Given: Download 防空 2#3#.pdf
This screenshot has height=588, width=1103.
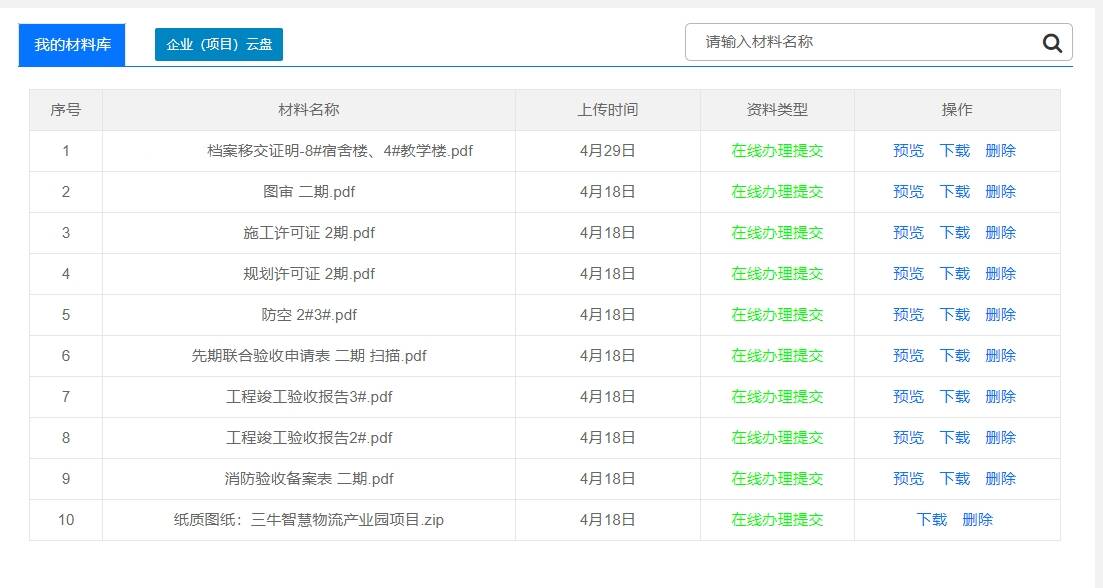Looking at the screenshot, I should click(955, 314).
